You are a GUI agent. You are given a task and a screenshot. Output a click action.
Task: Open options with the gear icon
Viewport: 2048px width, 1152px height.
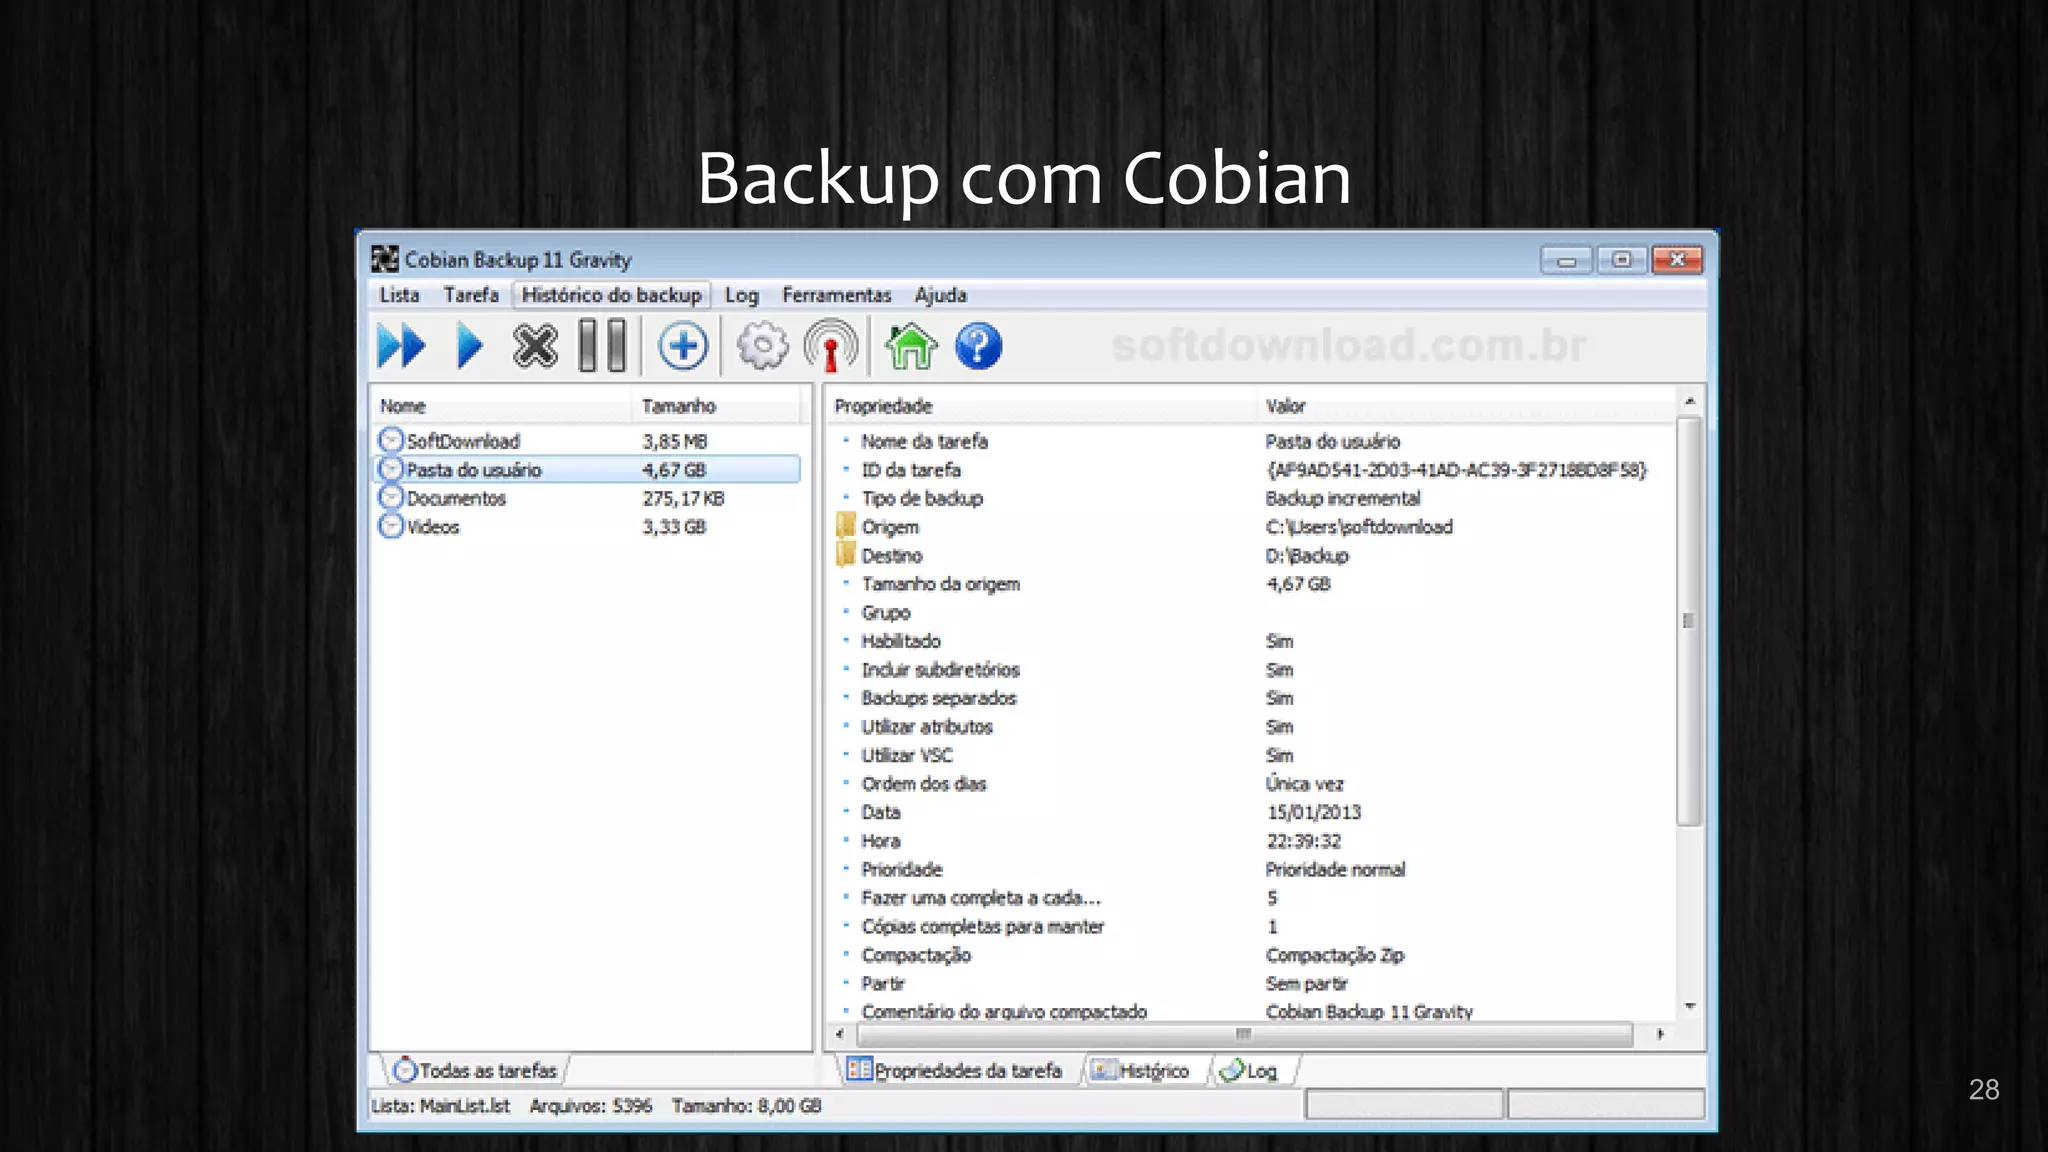[x=763, y=346]
